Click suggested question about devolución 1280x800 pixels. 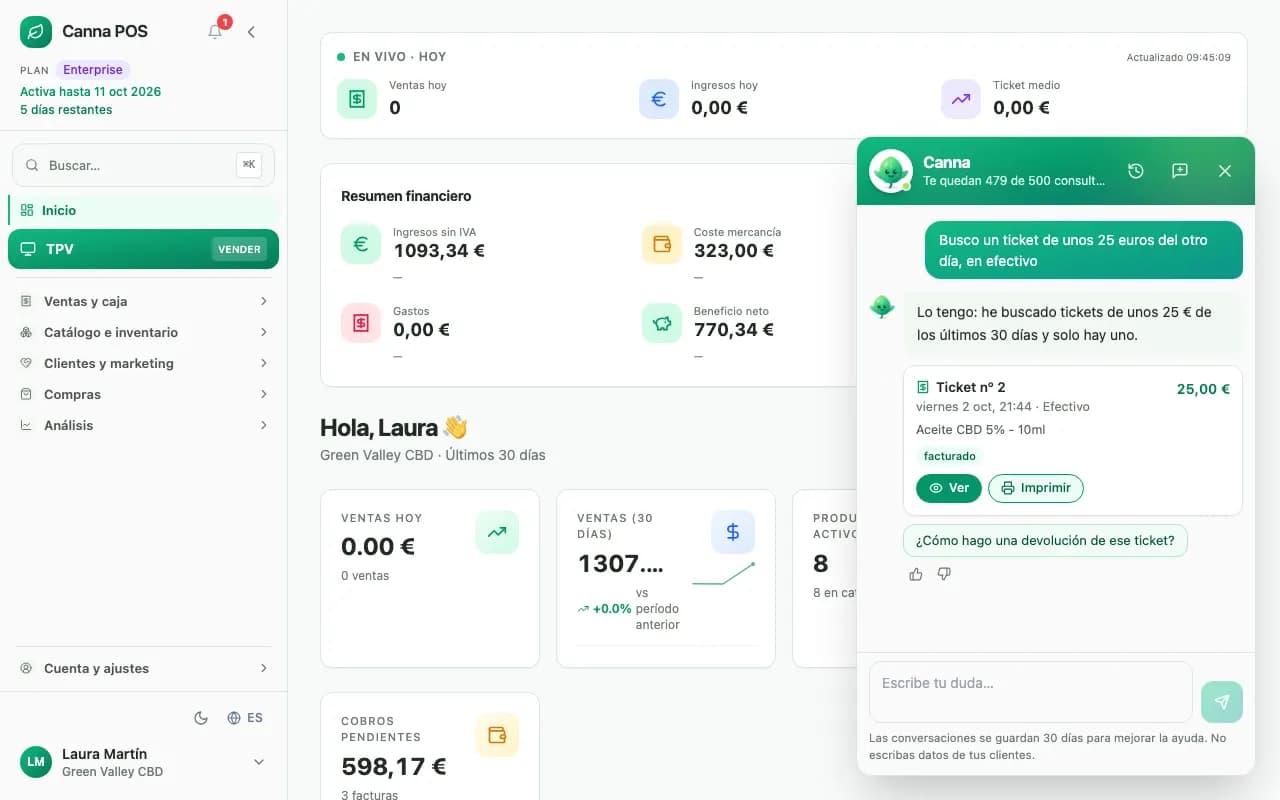1045,540
